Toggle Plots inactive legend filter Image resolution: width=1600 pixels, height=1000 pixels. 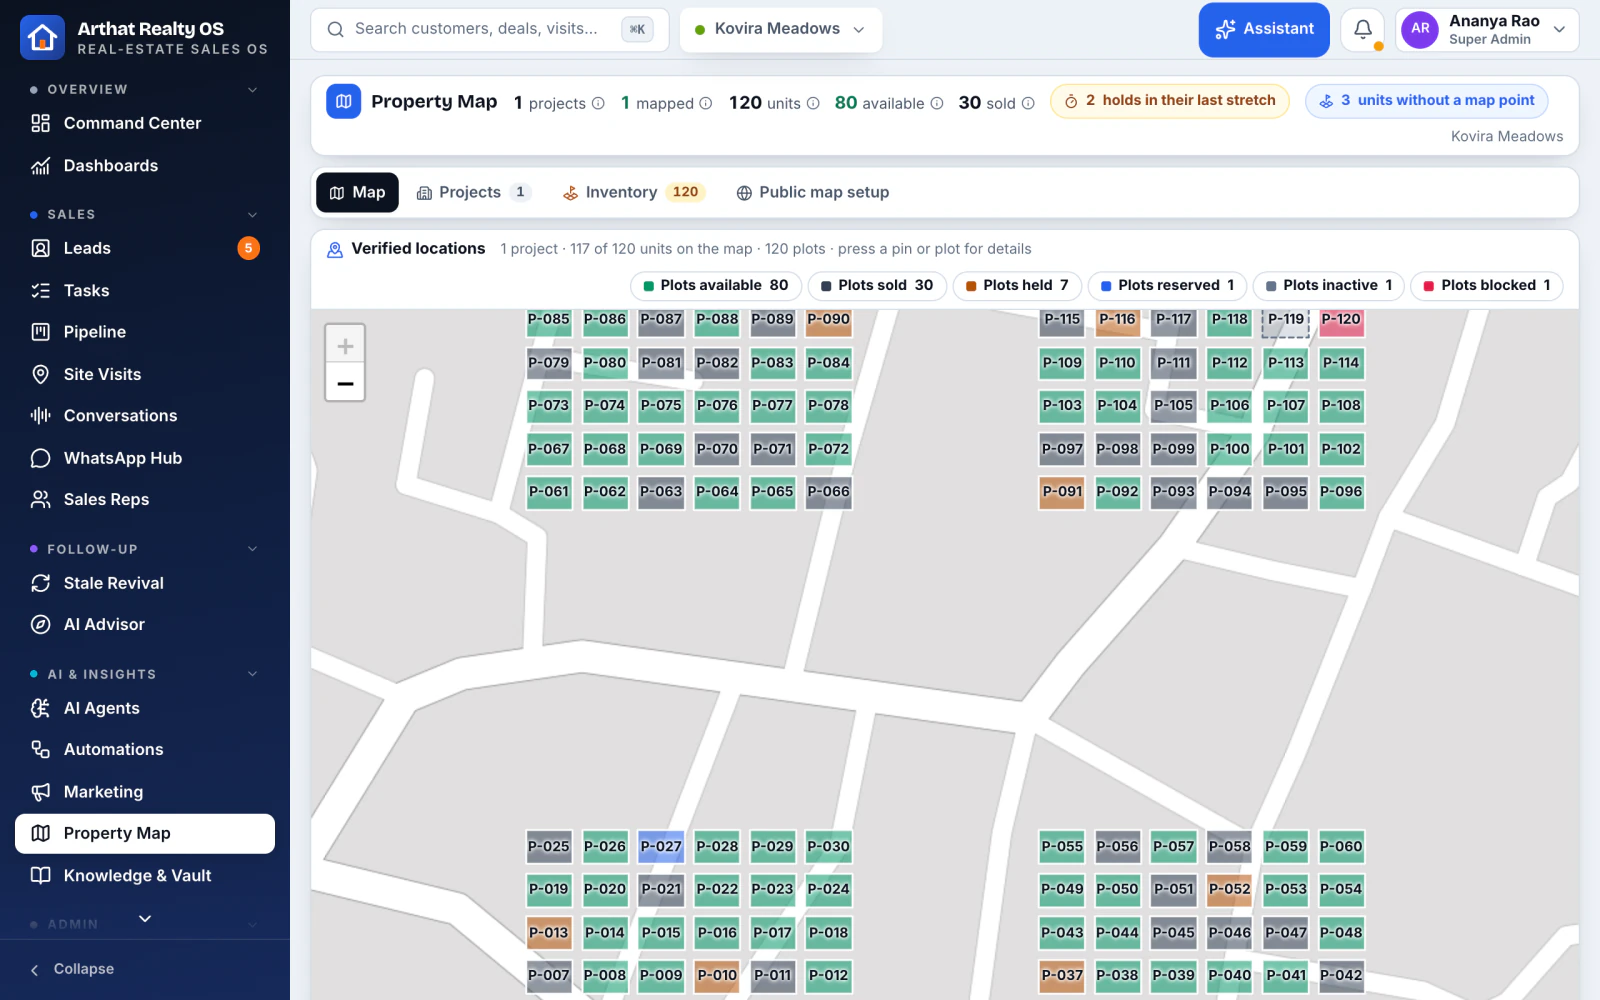point(1329,286)
